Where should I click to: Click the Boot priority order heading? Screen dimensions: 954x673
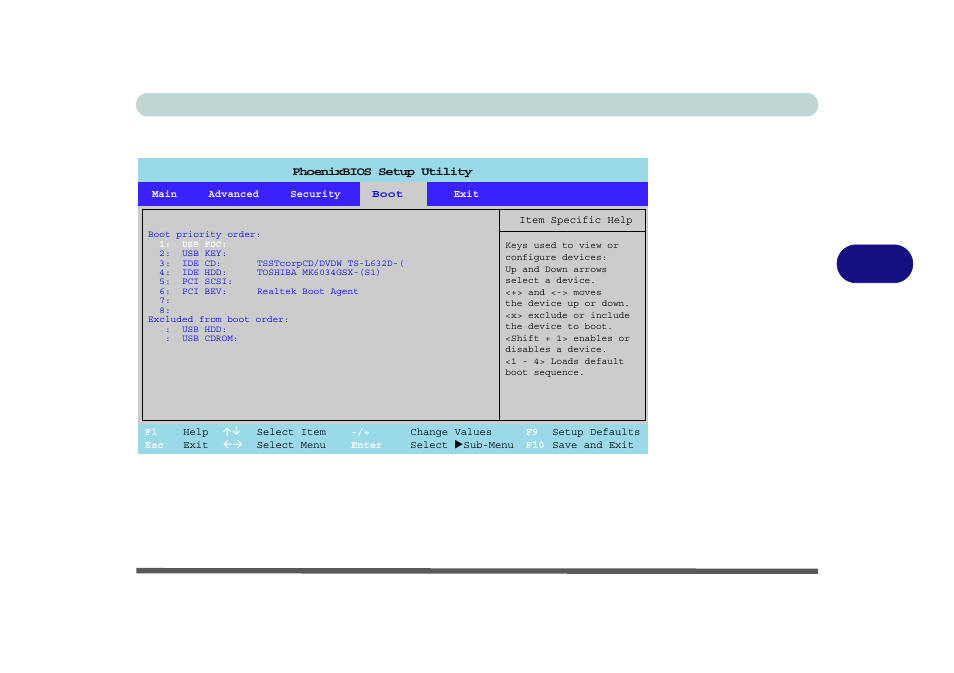(204, 234)
